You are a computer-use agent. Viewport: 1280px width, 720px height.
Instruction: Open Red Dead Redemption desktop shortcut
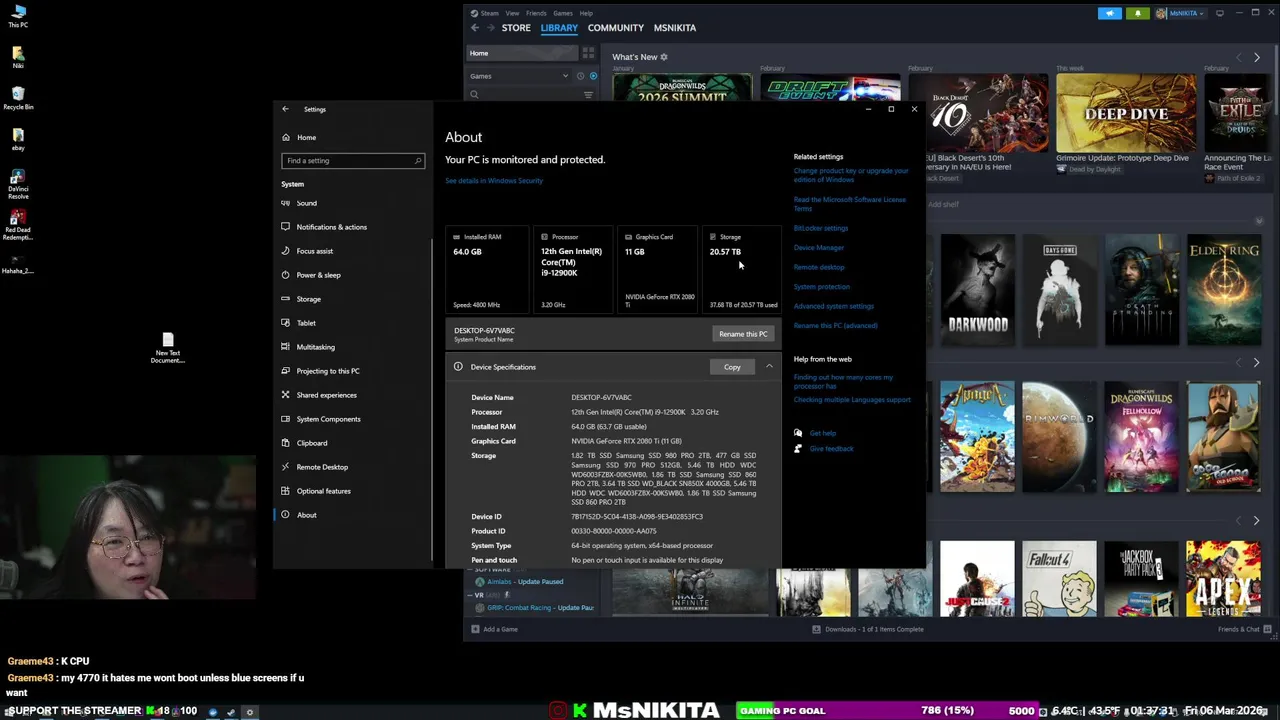pyautogui.click(x=18, y=226)
